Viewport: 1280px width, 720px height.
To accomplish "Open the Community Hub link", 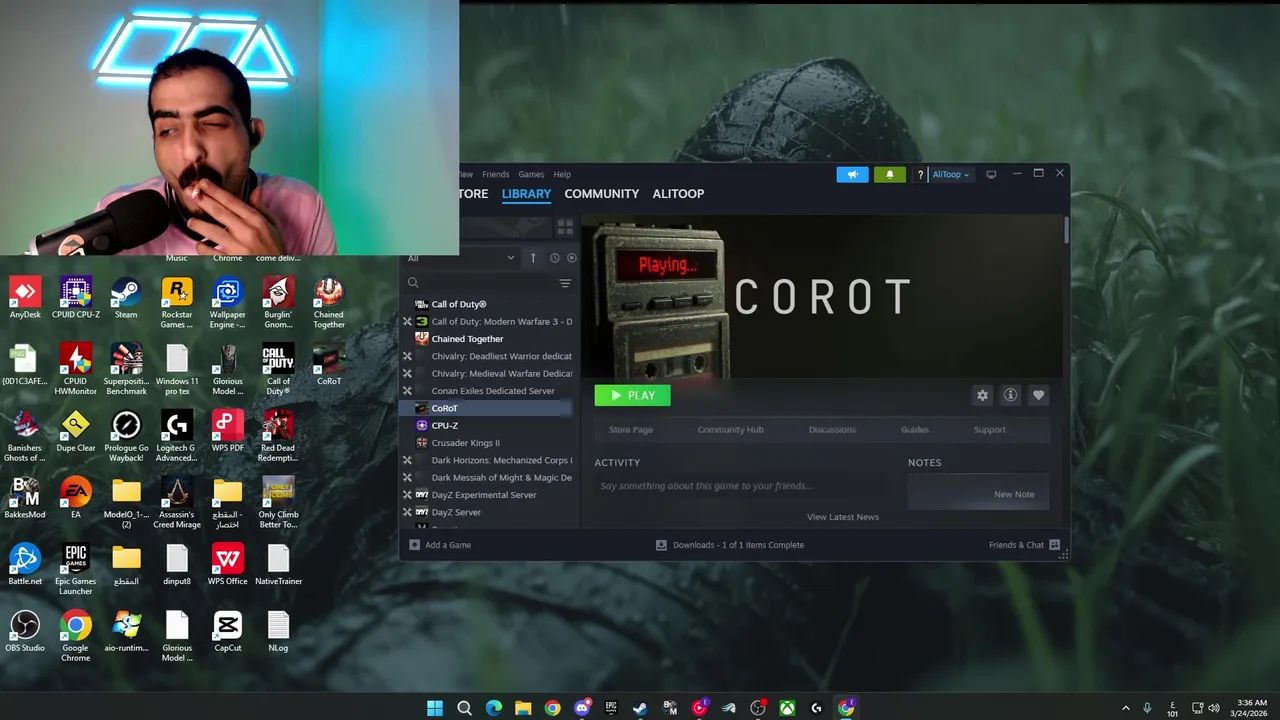I will coord(730,430).
